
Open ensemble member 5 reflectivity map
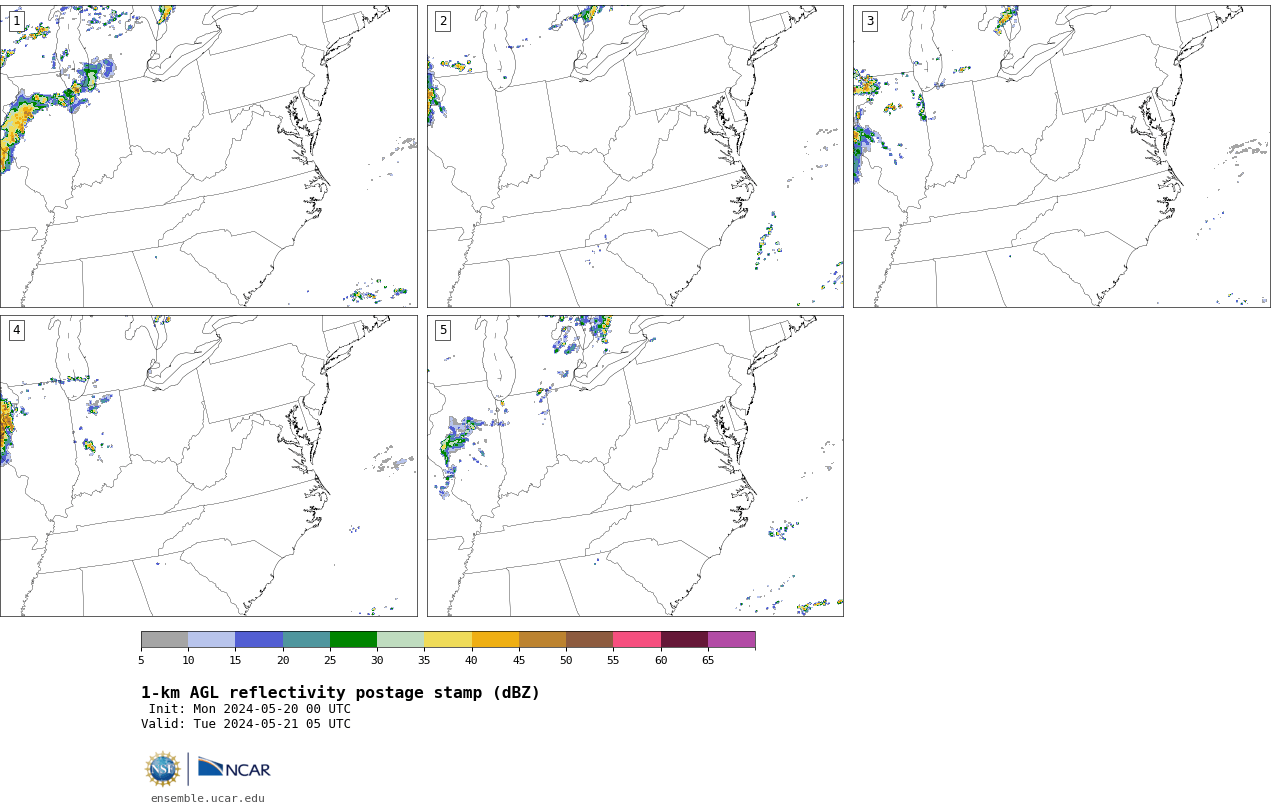(635, 466)
